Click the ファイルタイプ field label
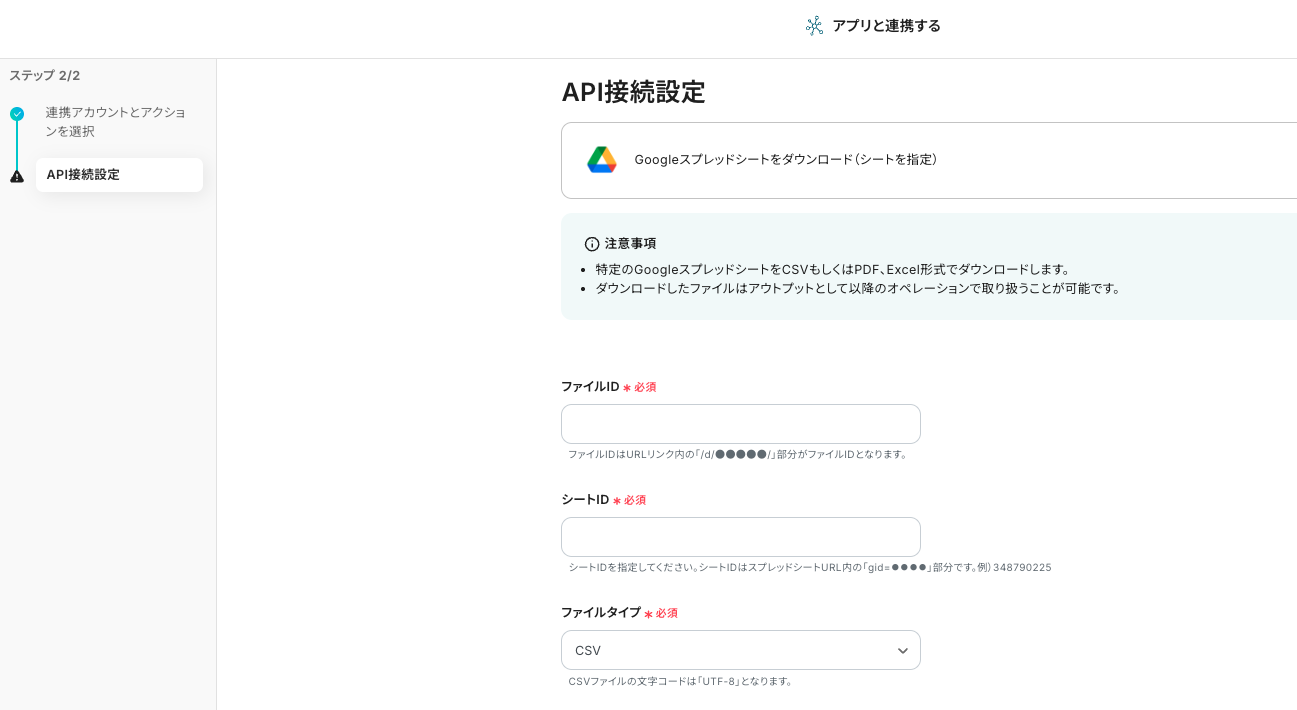Viewport: 1297px width, 710px height. point(600,612)
